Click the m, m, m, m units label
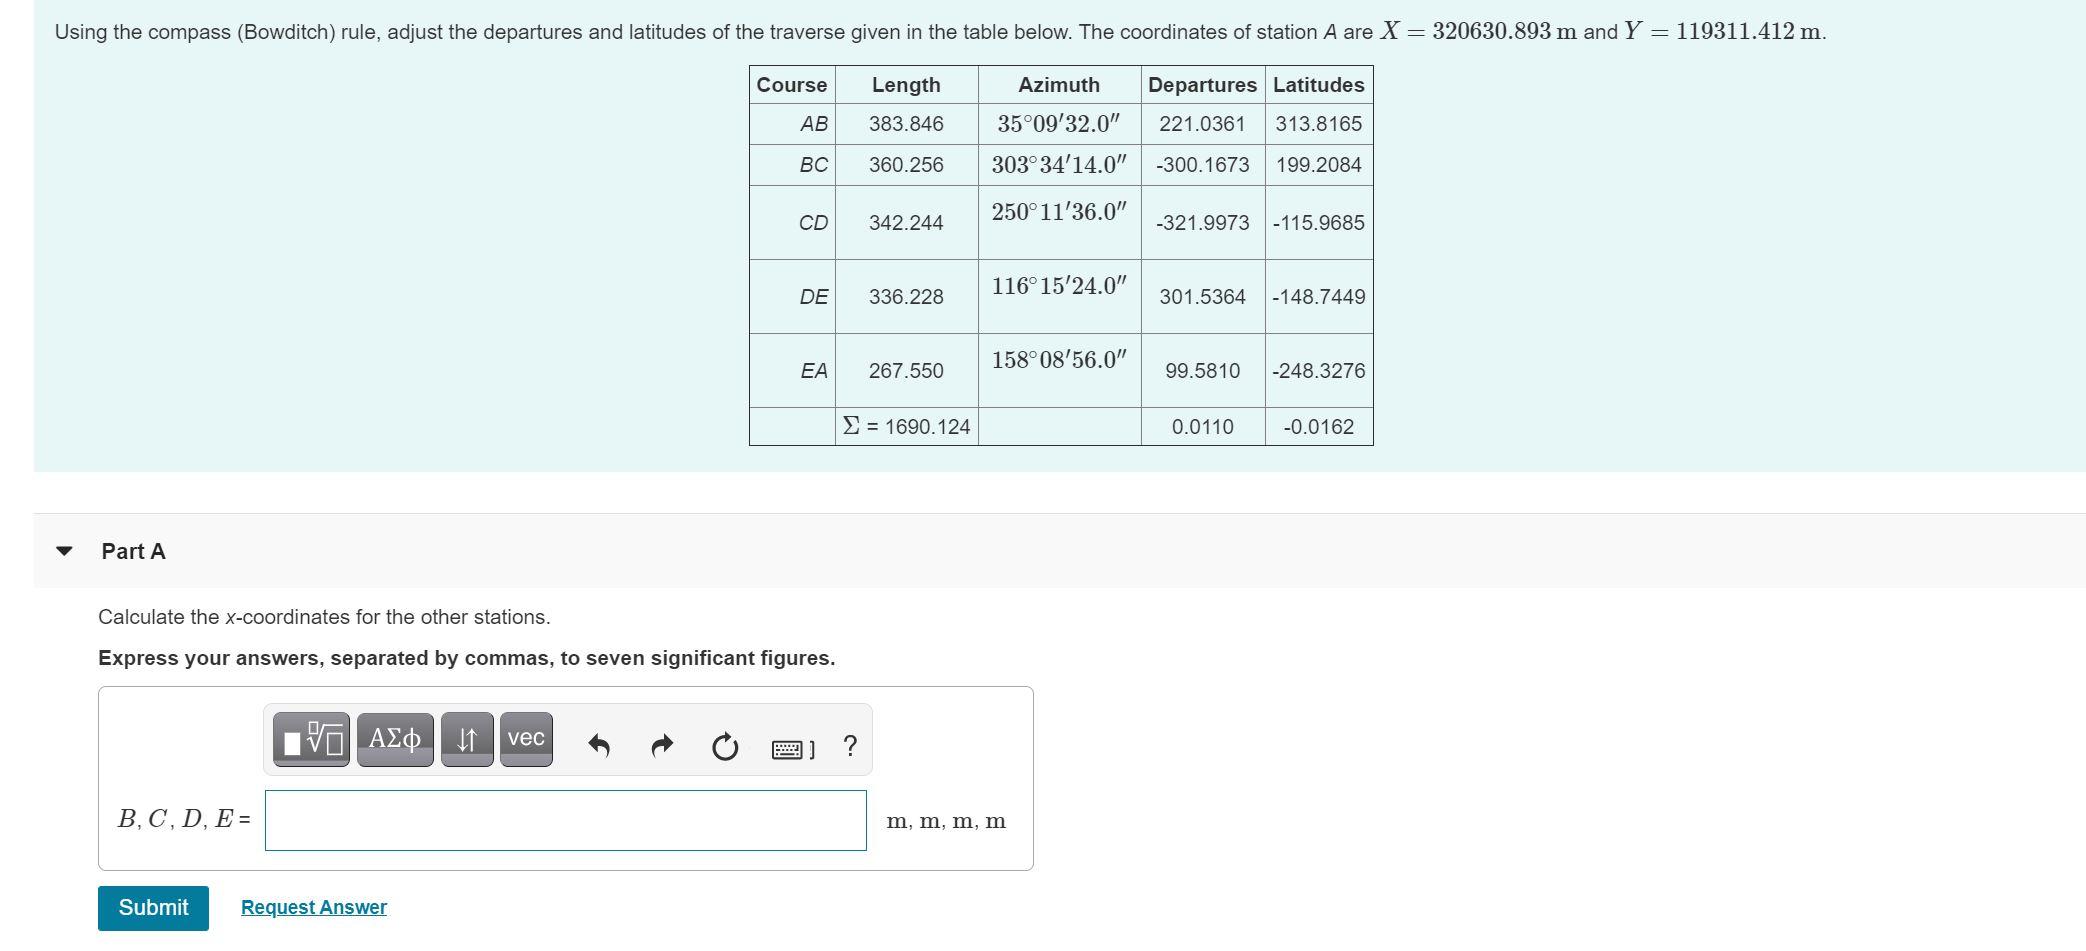 pos(946,821)
